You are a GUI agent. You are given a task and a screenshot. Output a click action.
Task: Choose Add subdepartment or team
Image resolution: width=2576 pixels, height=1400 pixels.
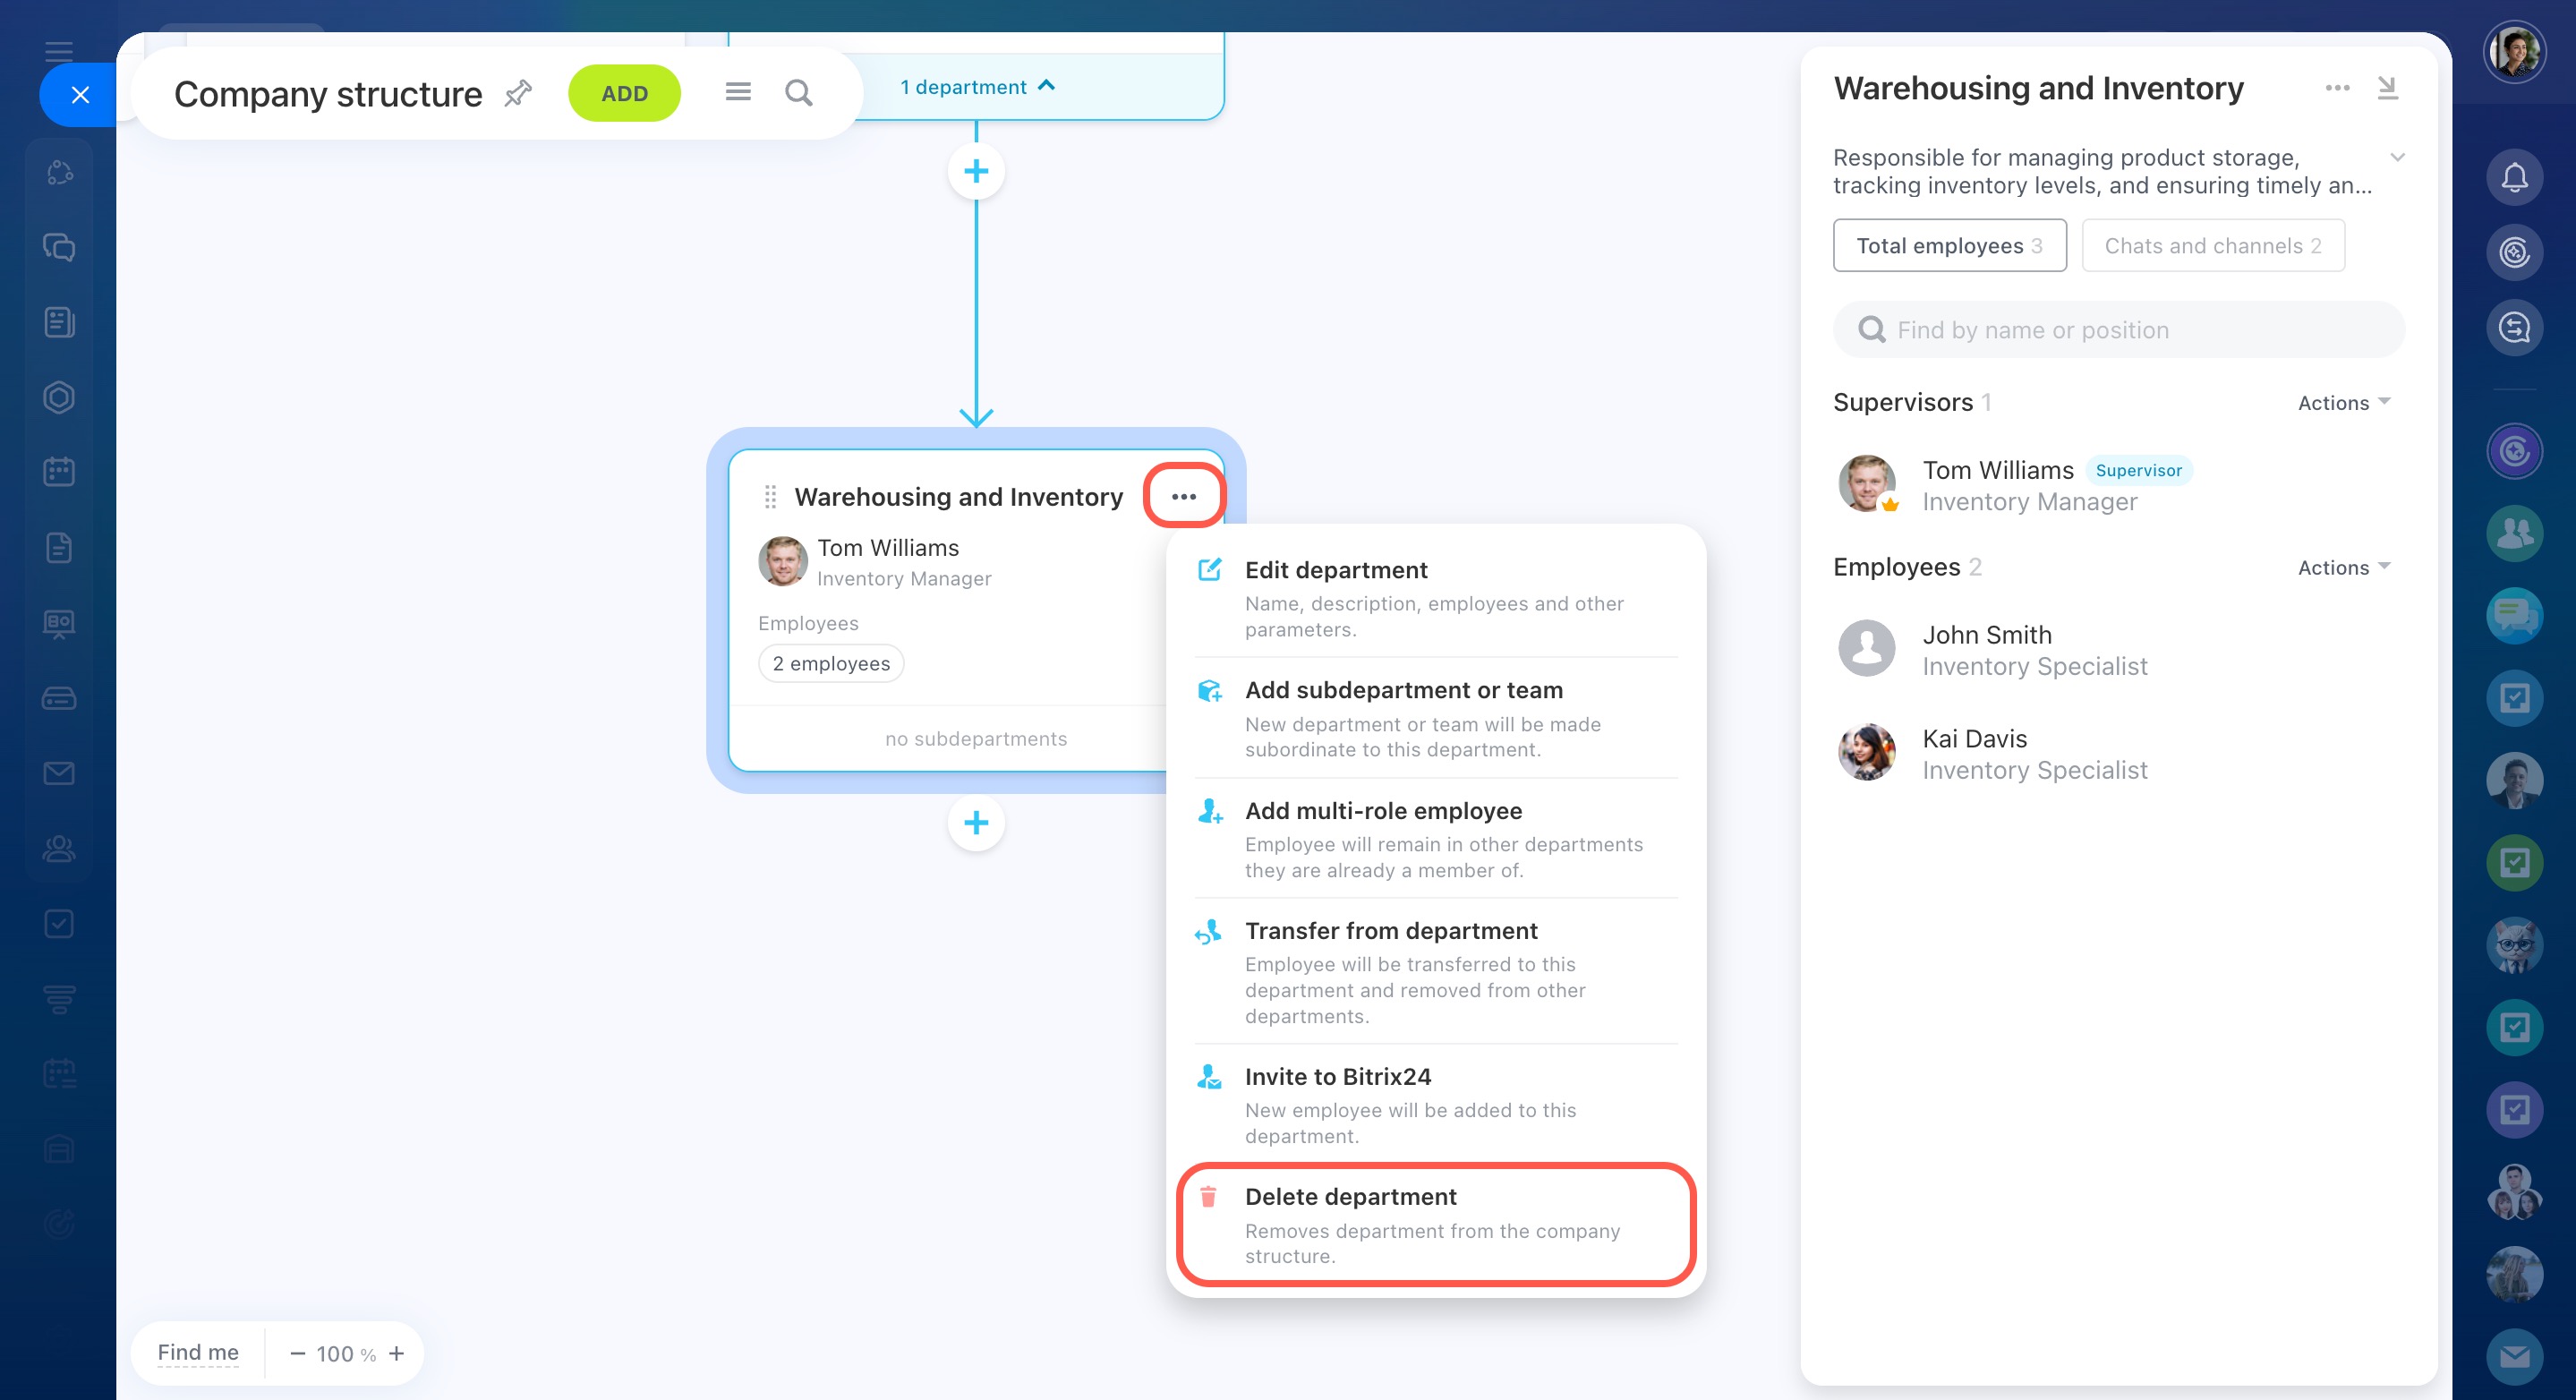click(1436, 718)
